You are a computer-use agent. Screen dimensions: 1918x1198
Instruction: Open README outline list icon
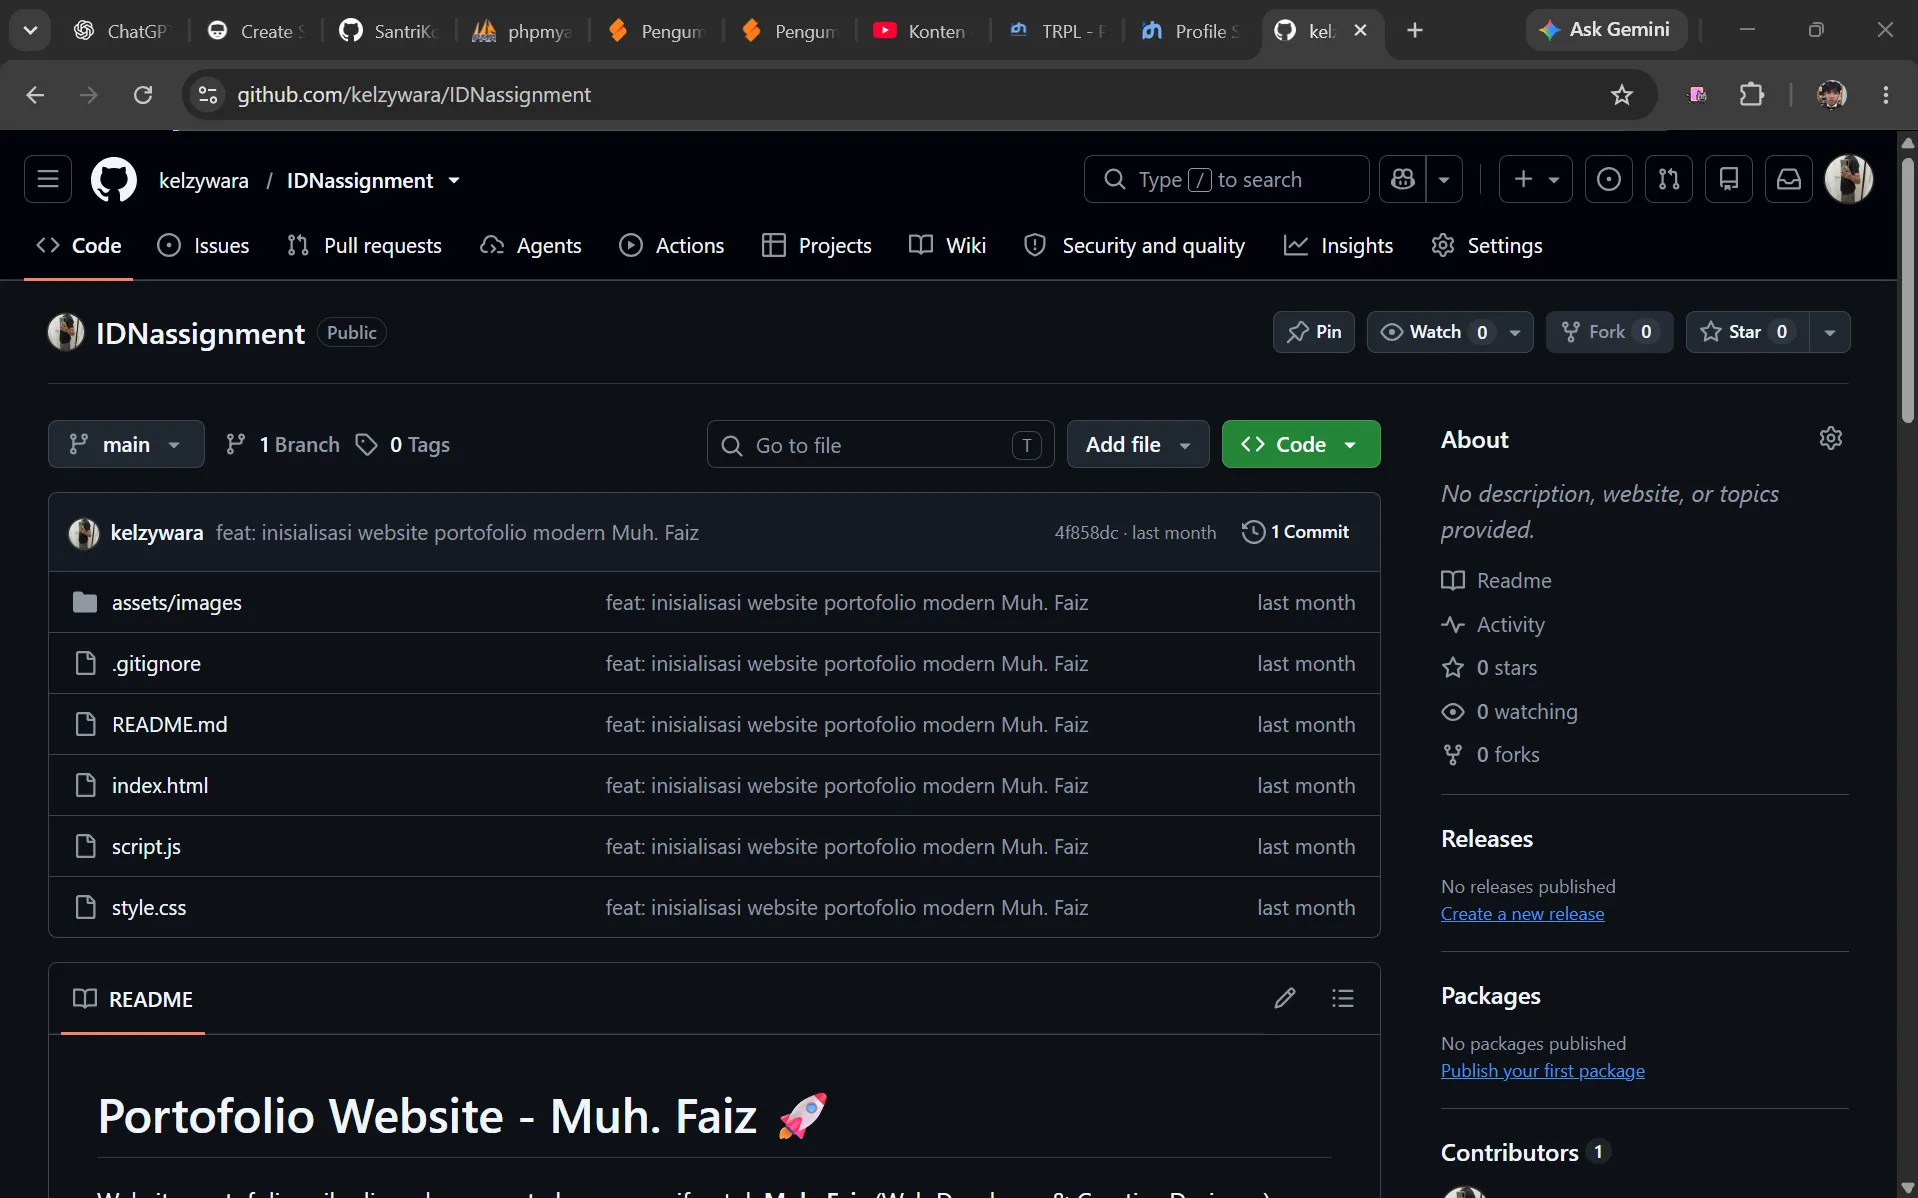tap(1343, 998)
